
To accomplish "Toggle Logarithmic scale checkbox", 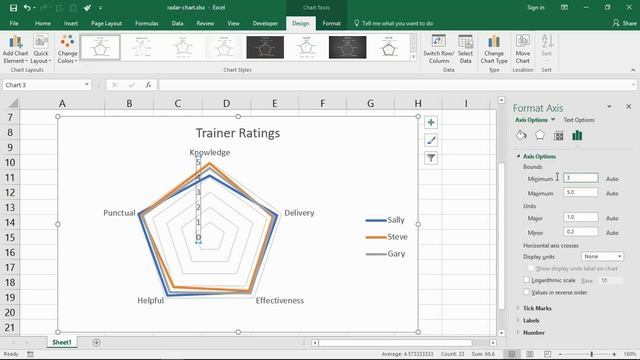I will tap(527, 280).
